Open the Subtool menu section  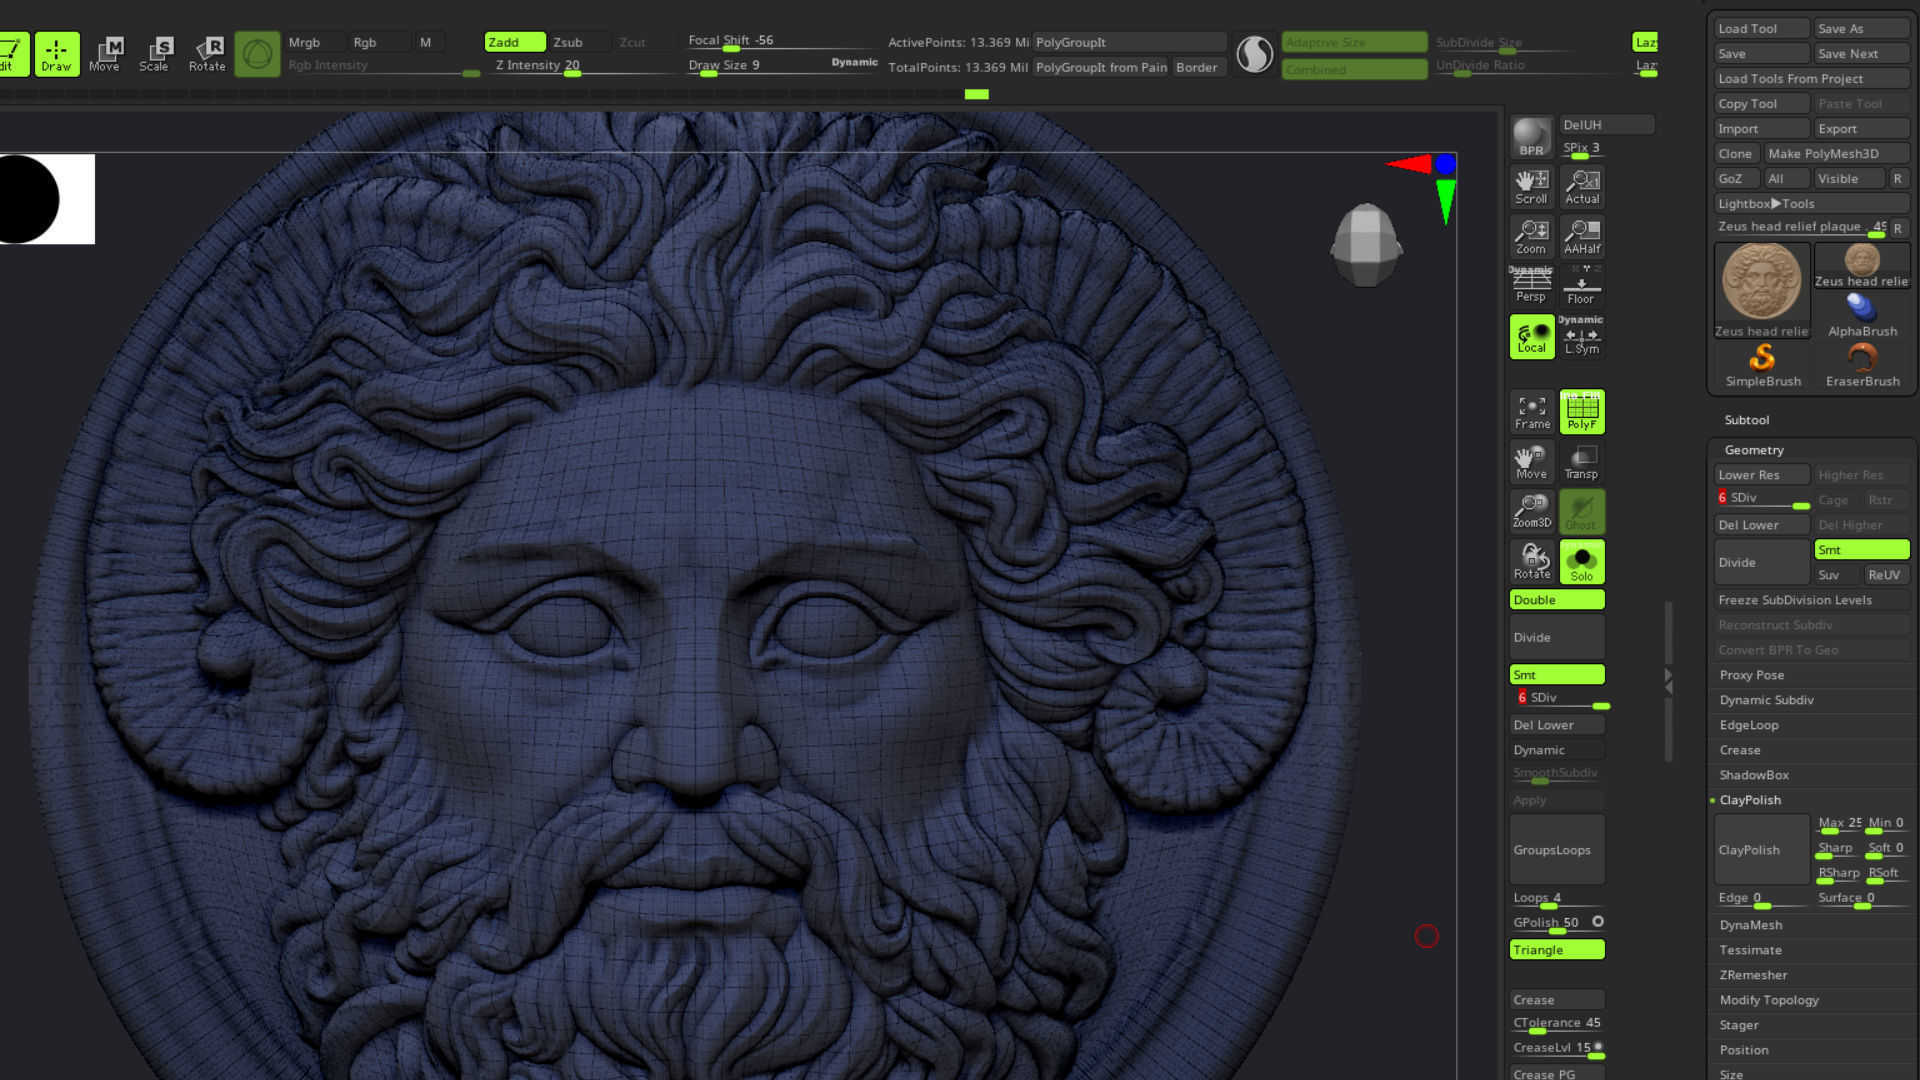(1746, 420)
